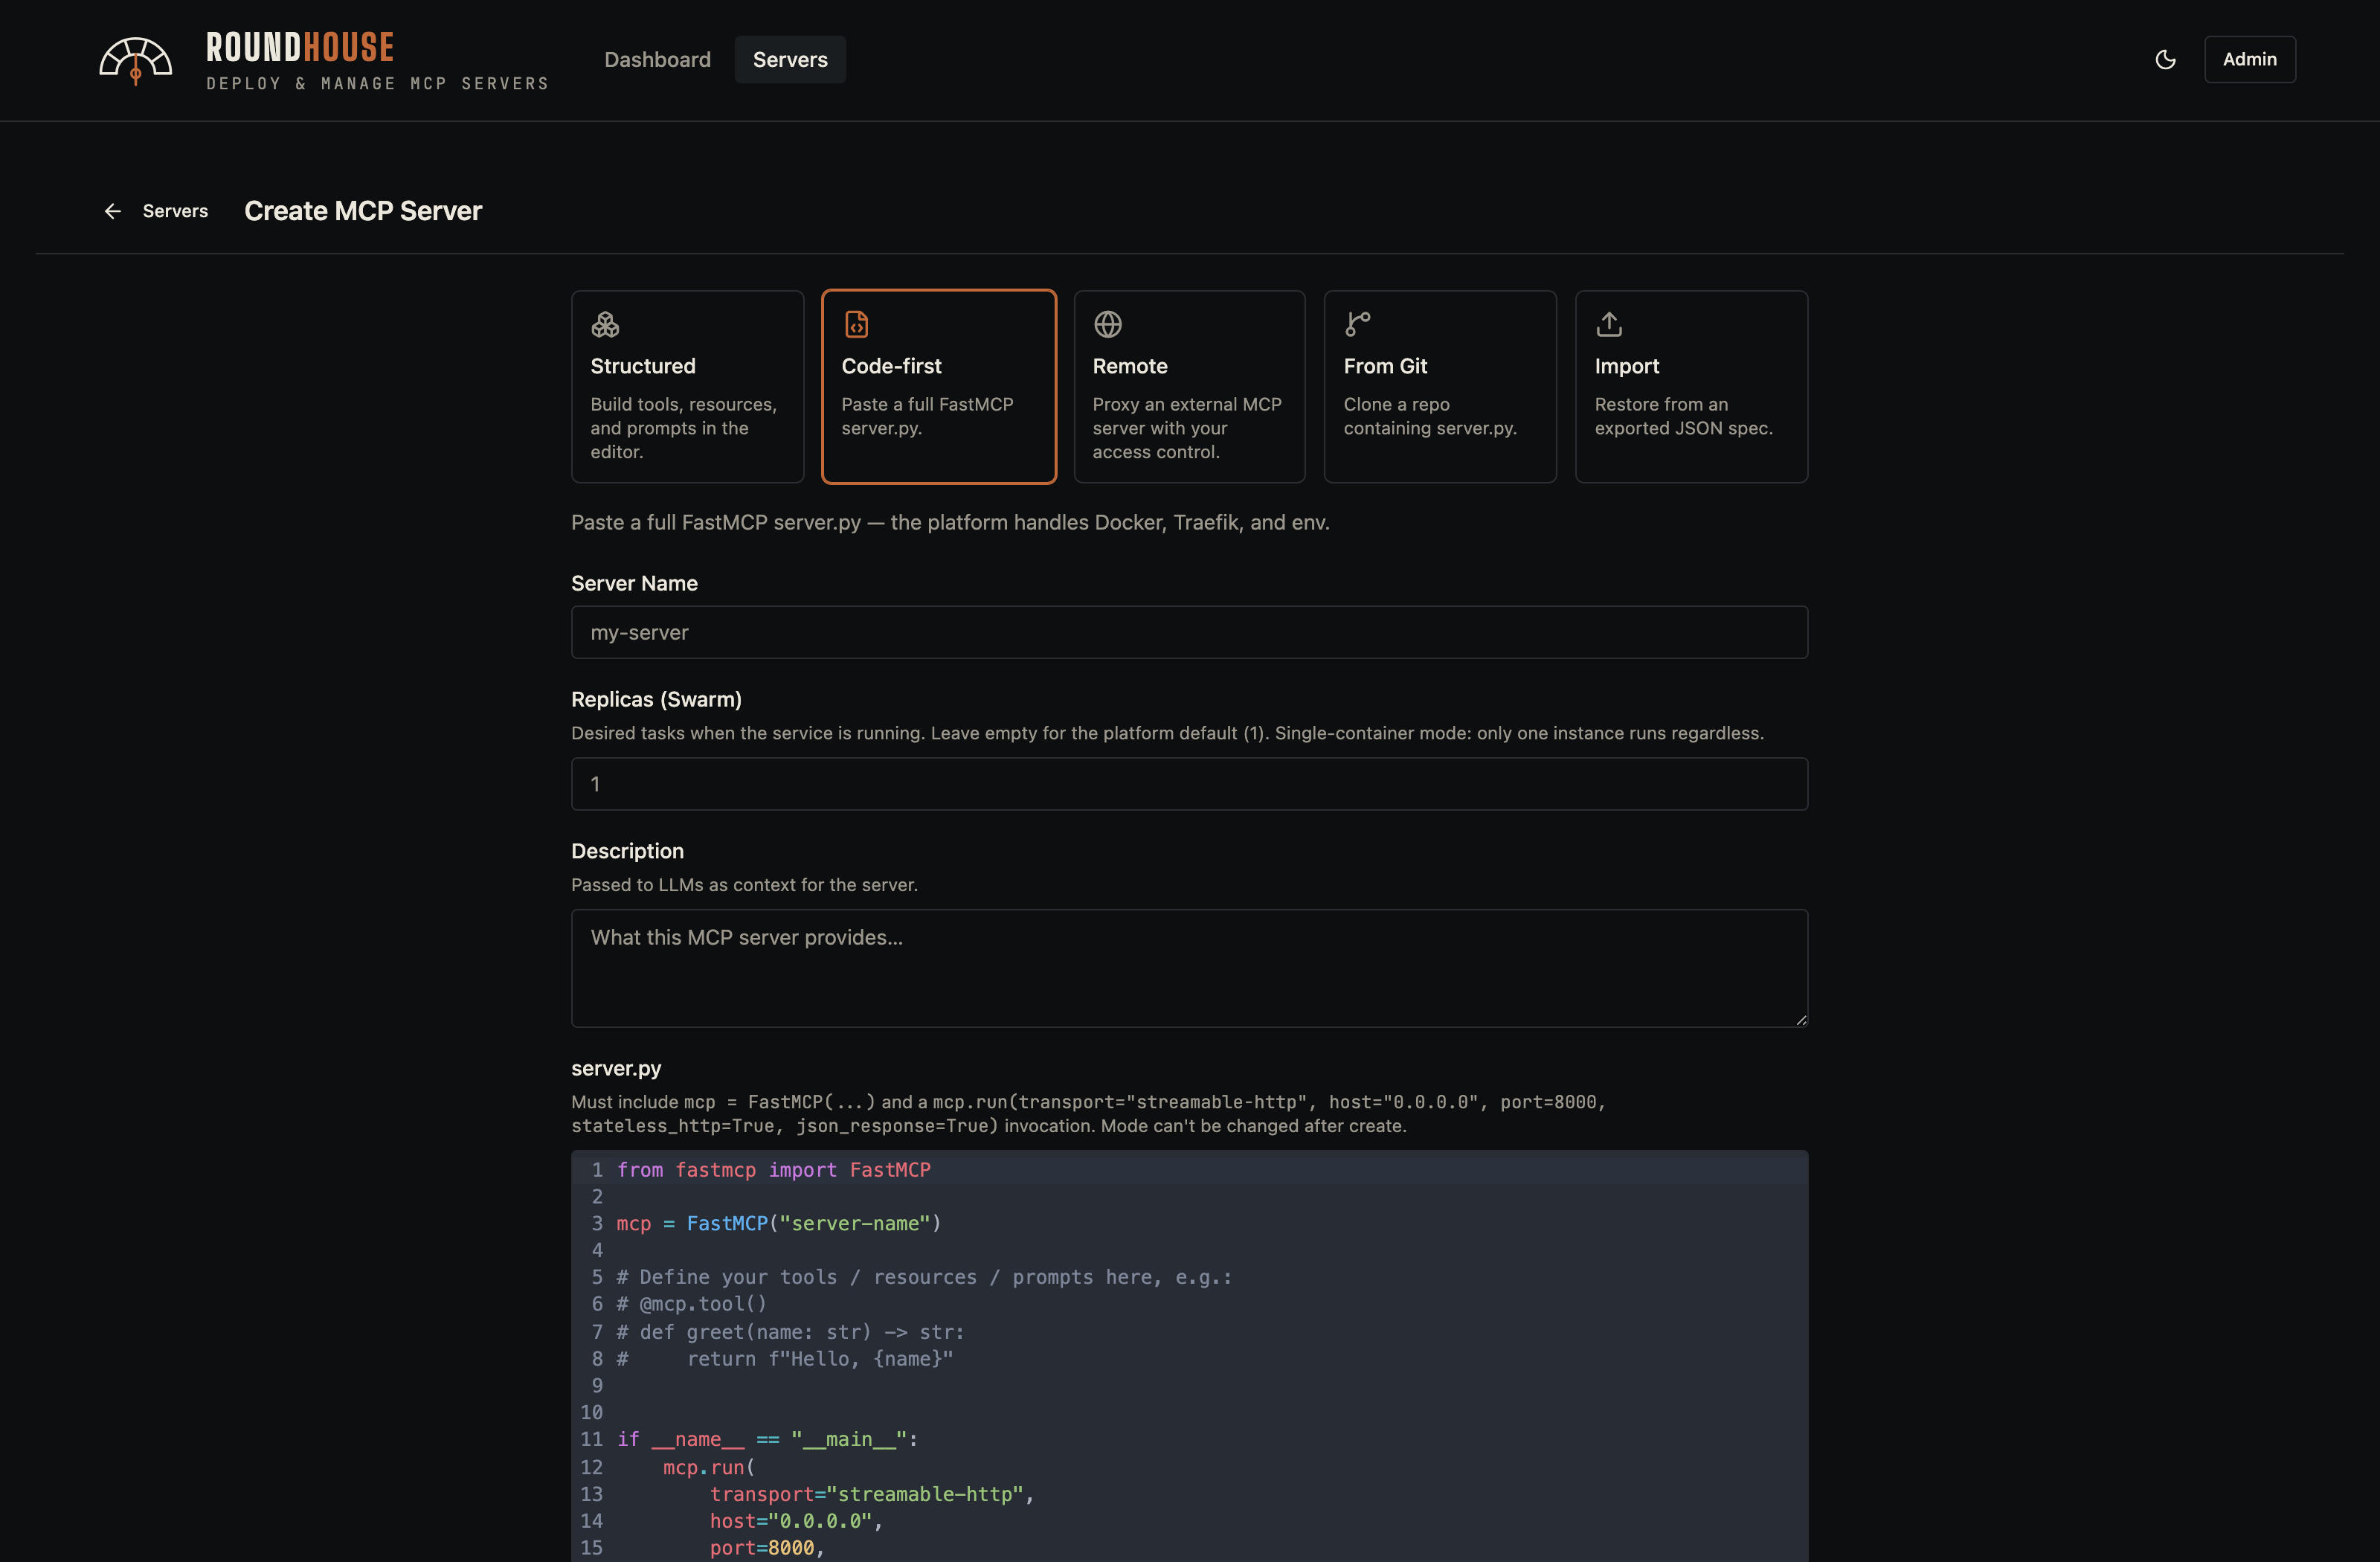Screen dimensions: 2380x1562
Task: Click comment 'return f"Hello, {name}"' line
Action: 784,1359
